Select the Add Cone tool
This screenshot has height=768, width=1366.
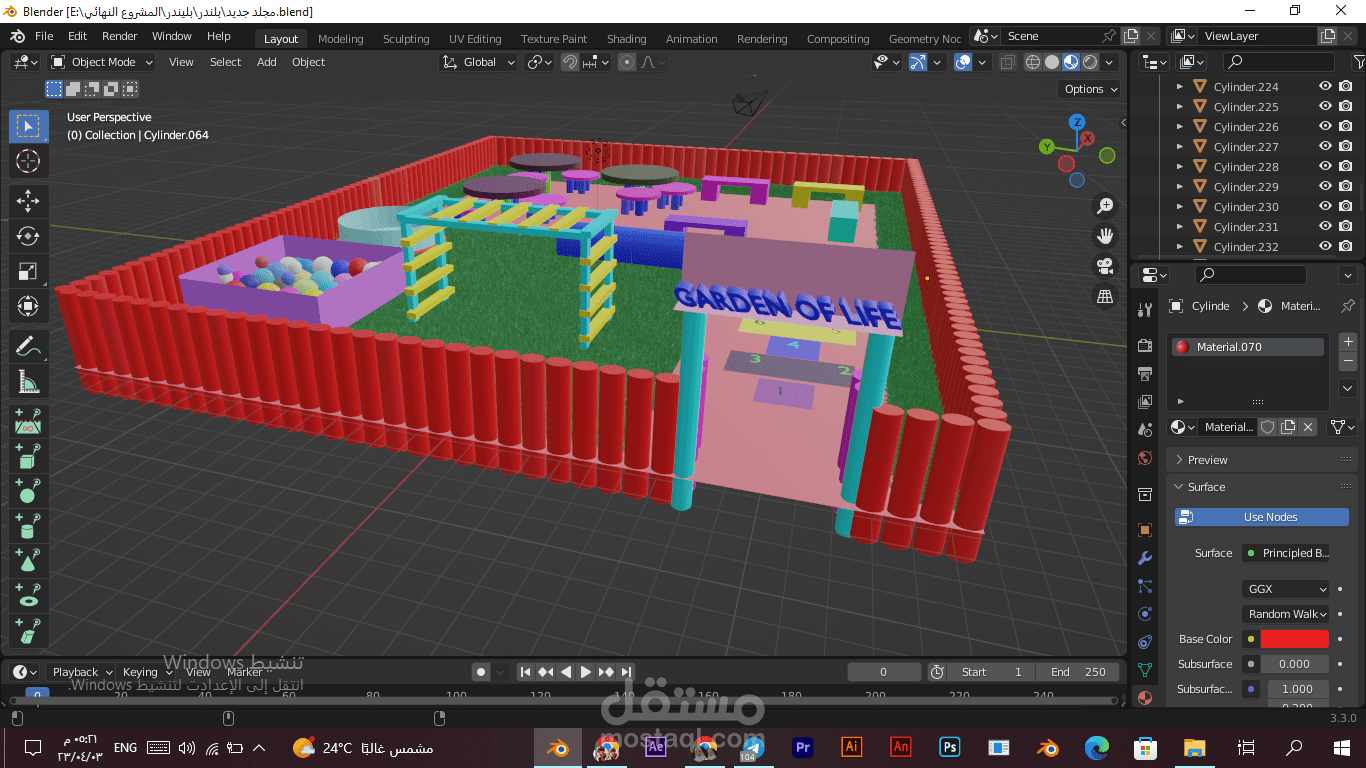(28, 560)
